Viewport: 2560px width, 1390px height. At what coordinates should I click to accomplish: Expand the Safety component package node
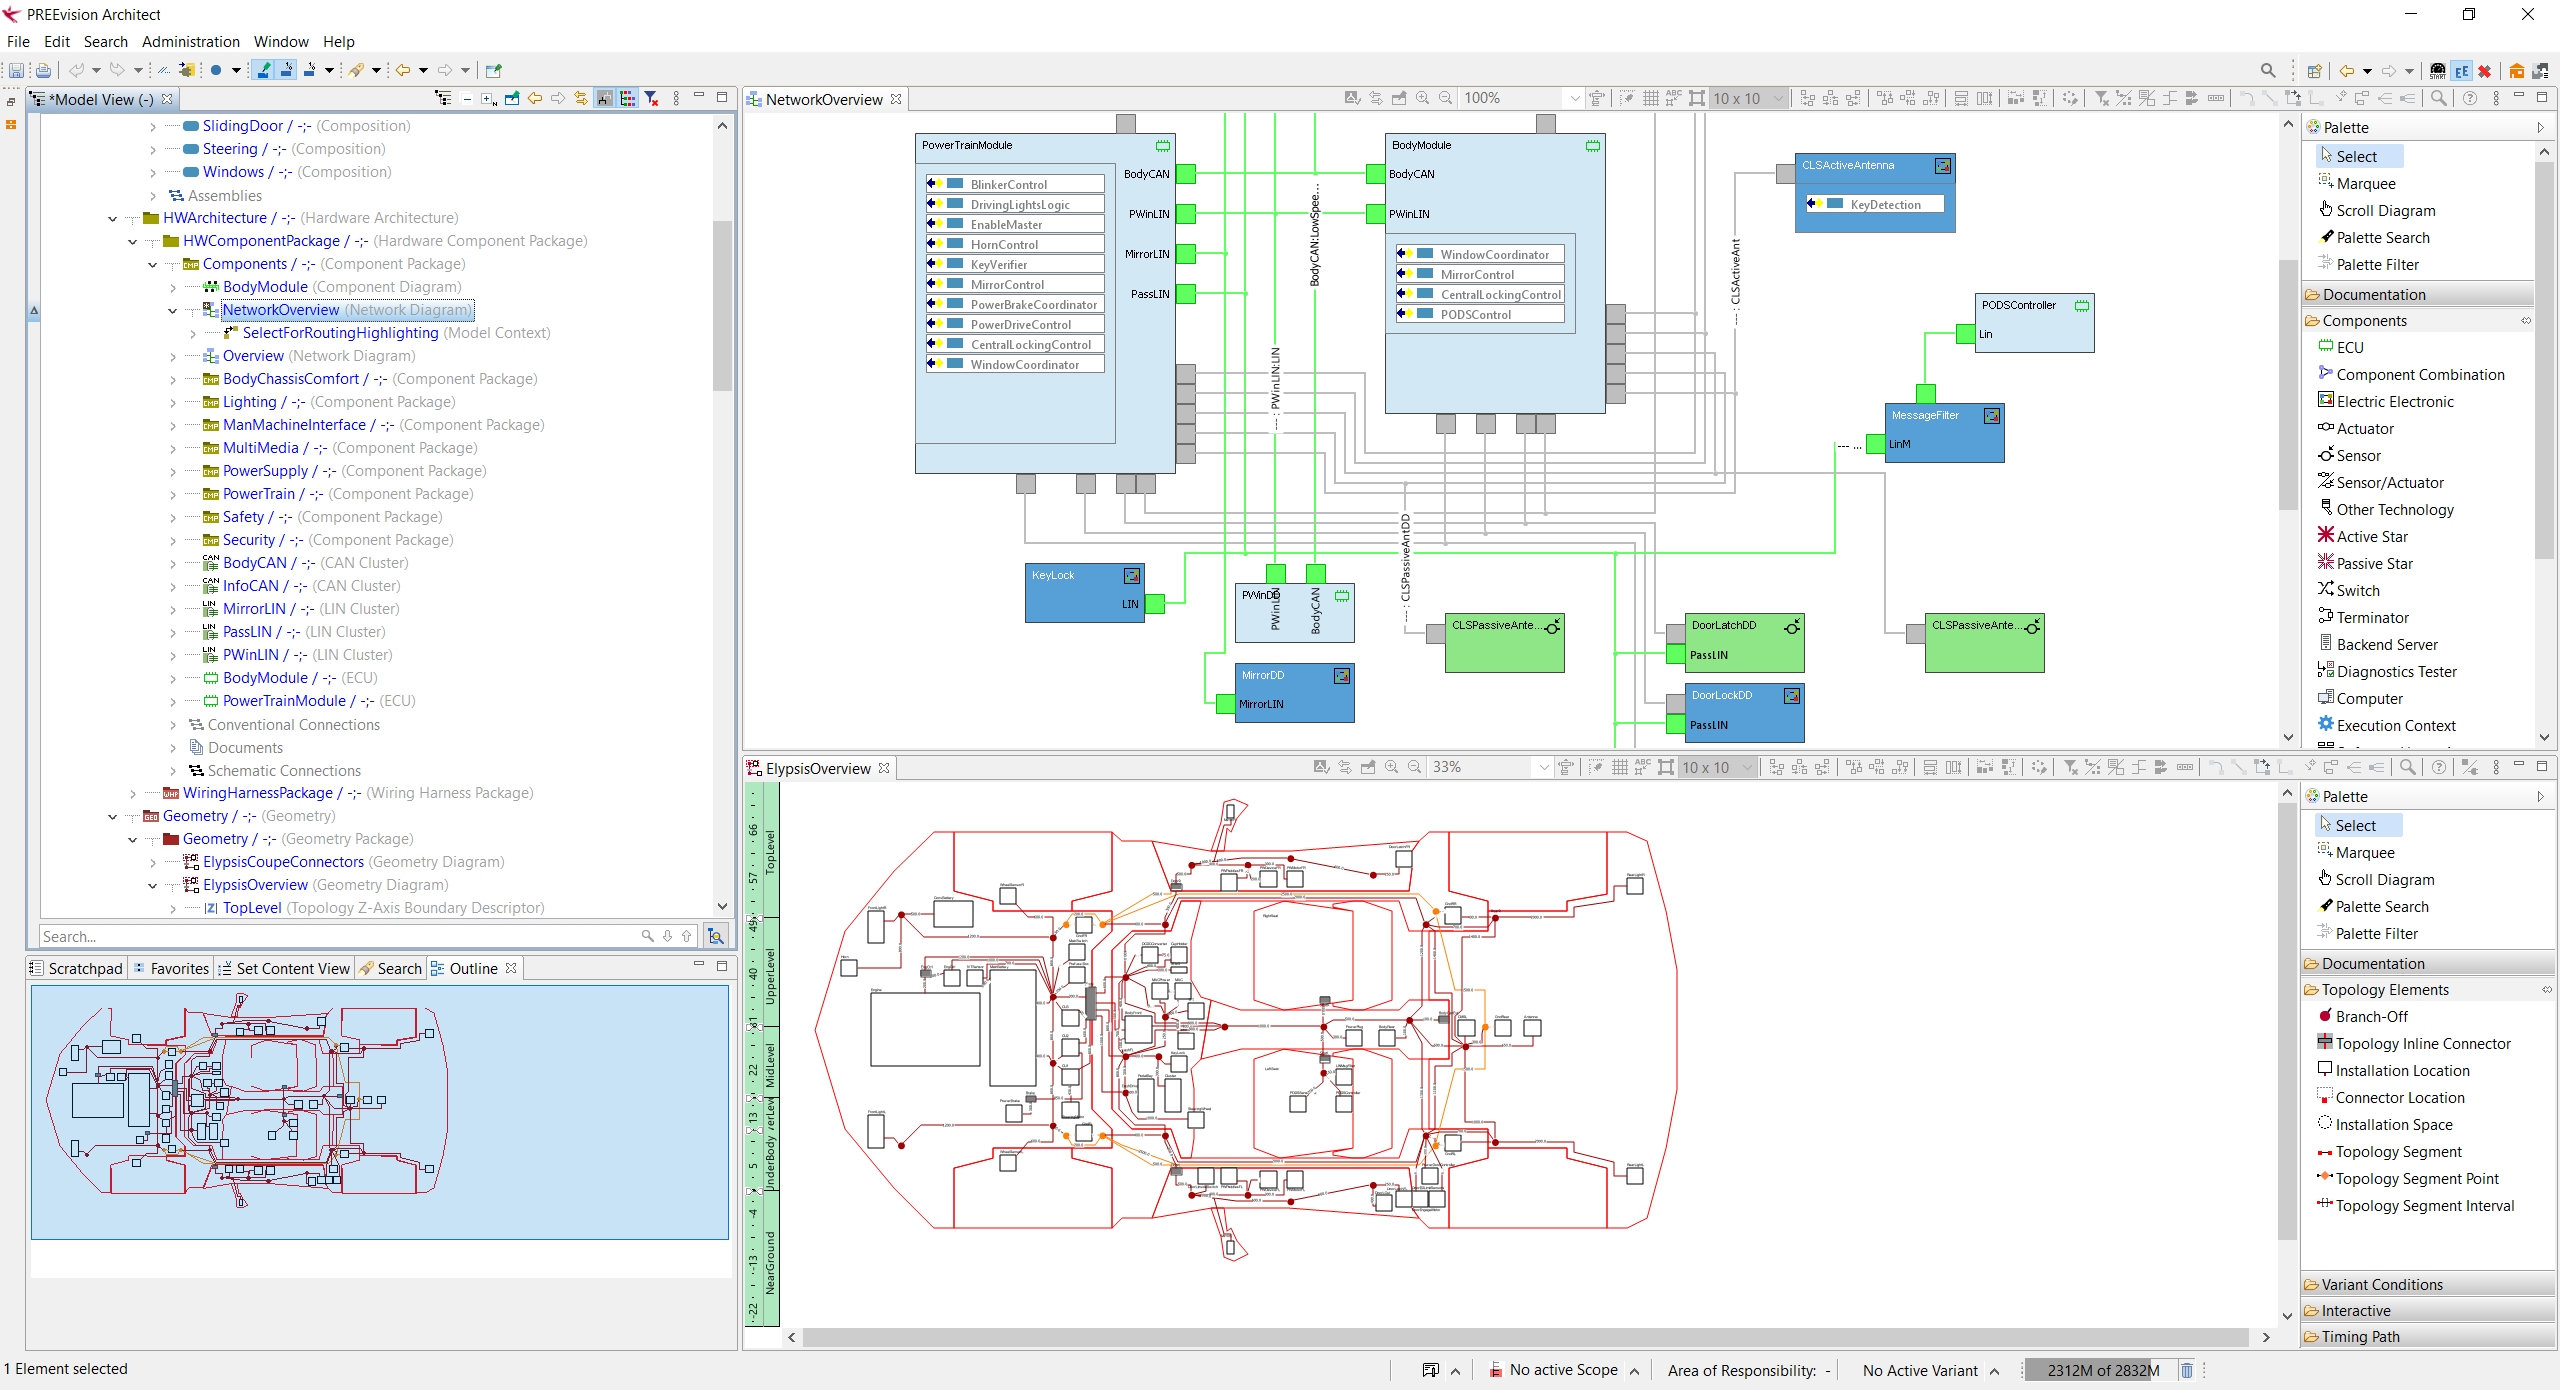coord(173,517)
